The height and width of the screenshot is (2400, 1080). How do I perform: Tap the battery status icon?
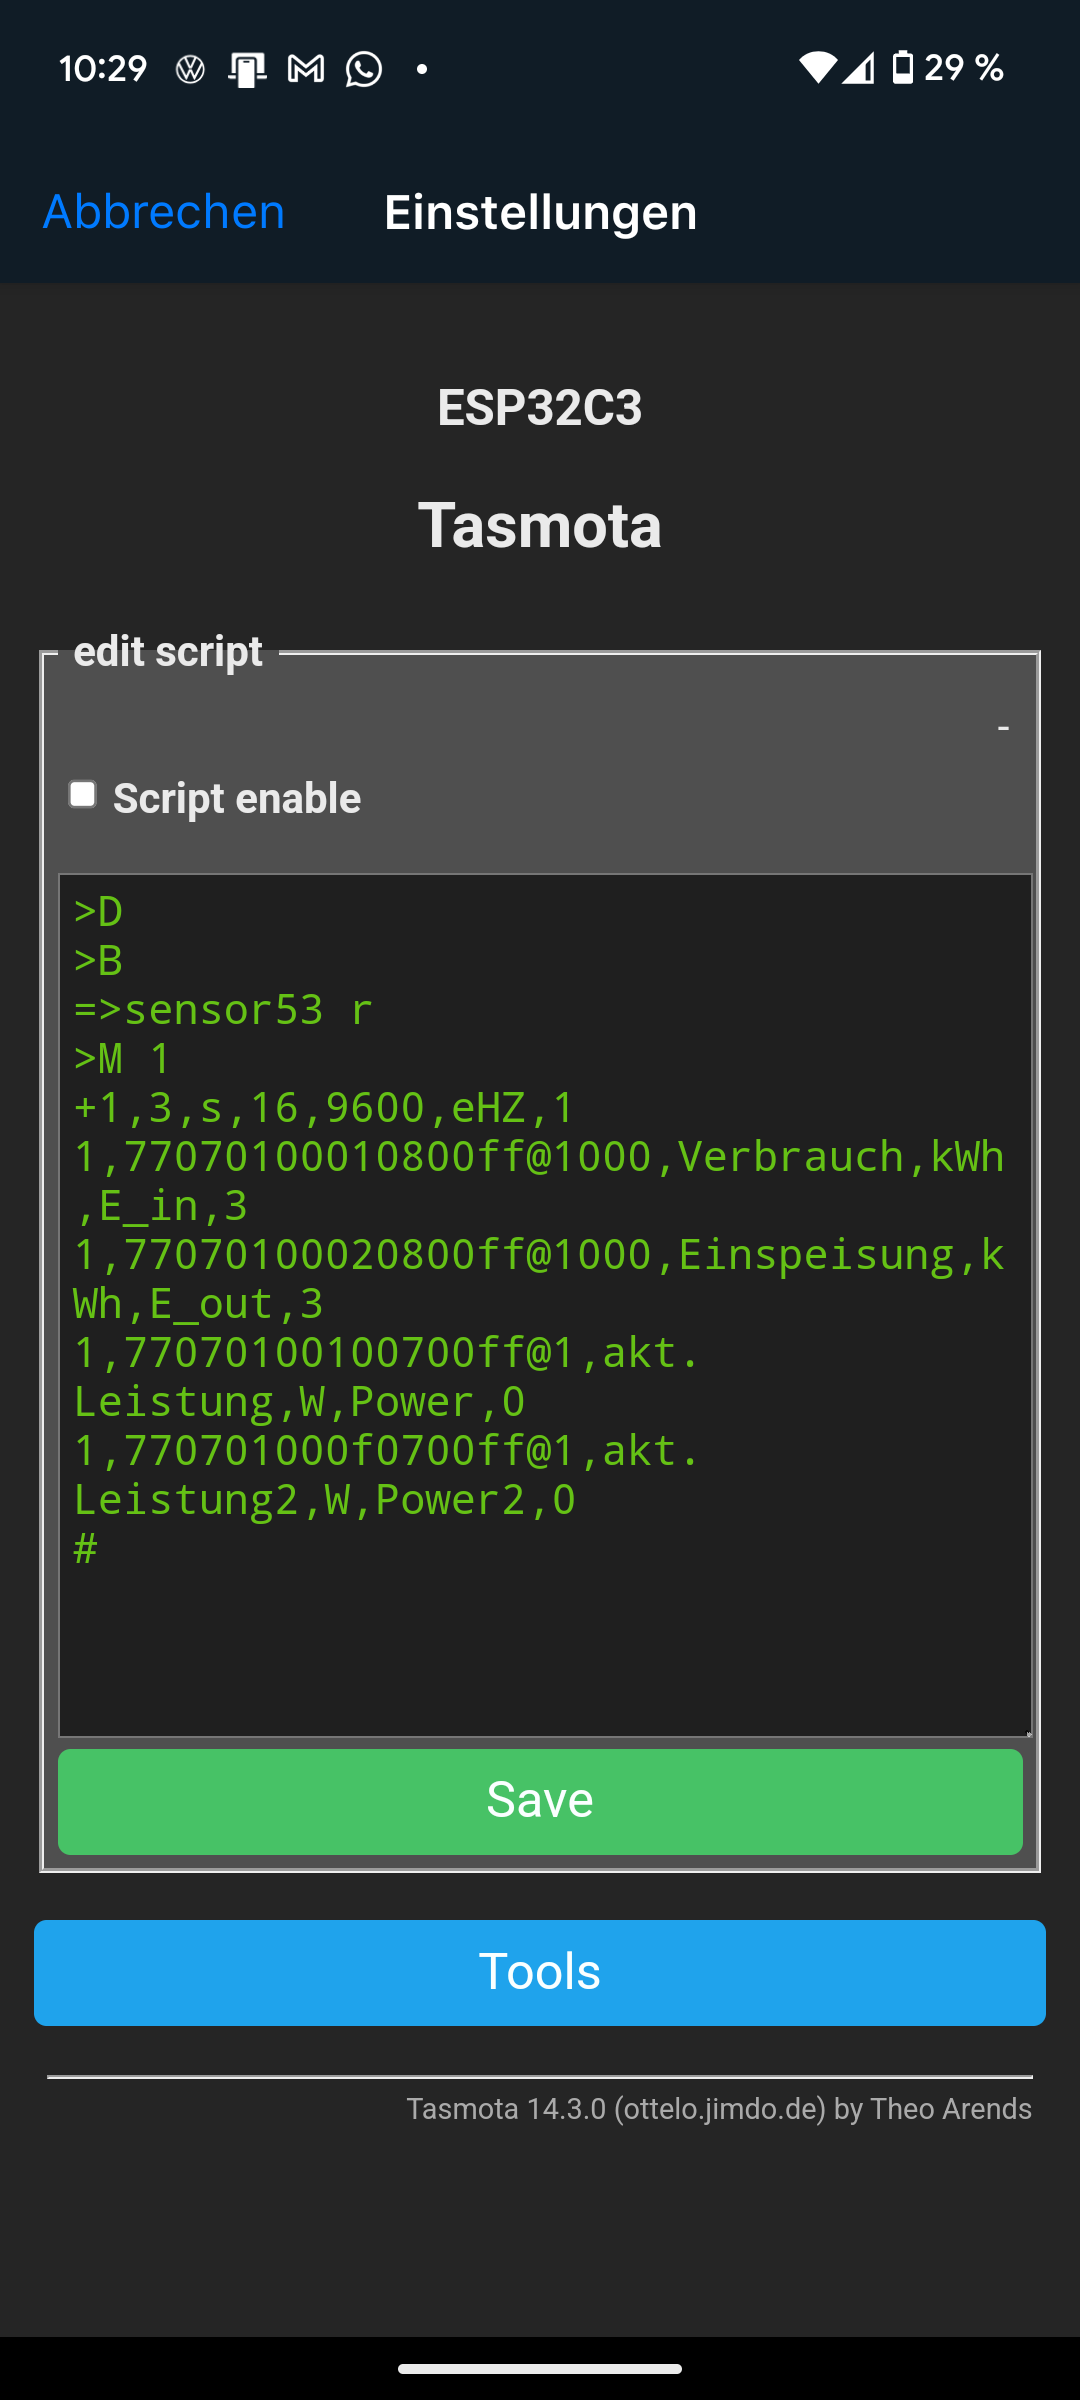click(x=902, y=68)
